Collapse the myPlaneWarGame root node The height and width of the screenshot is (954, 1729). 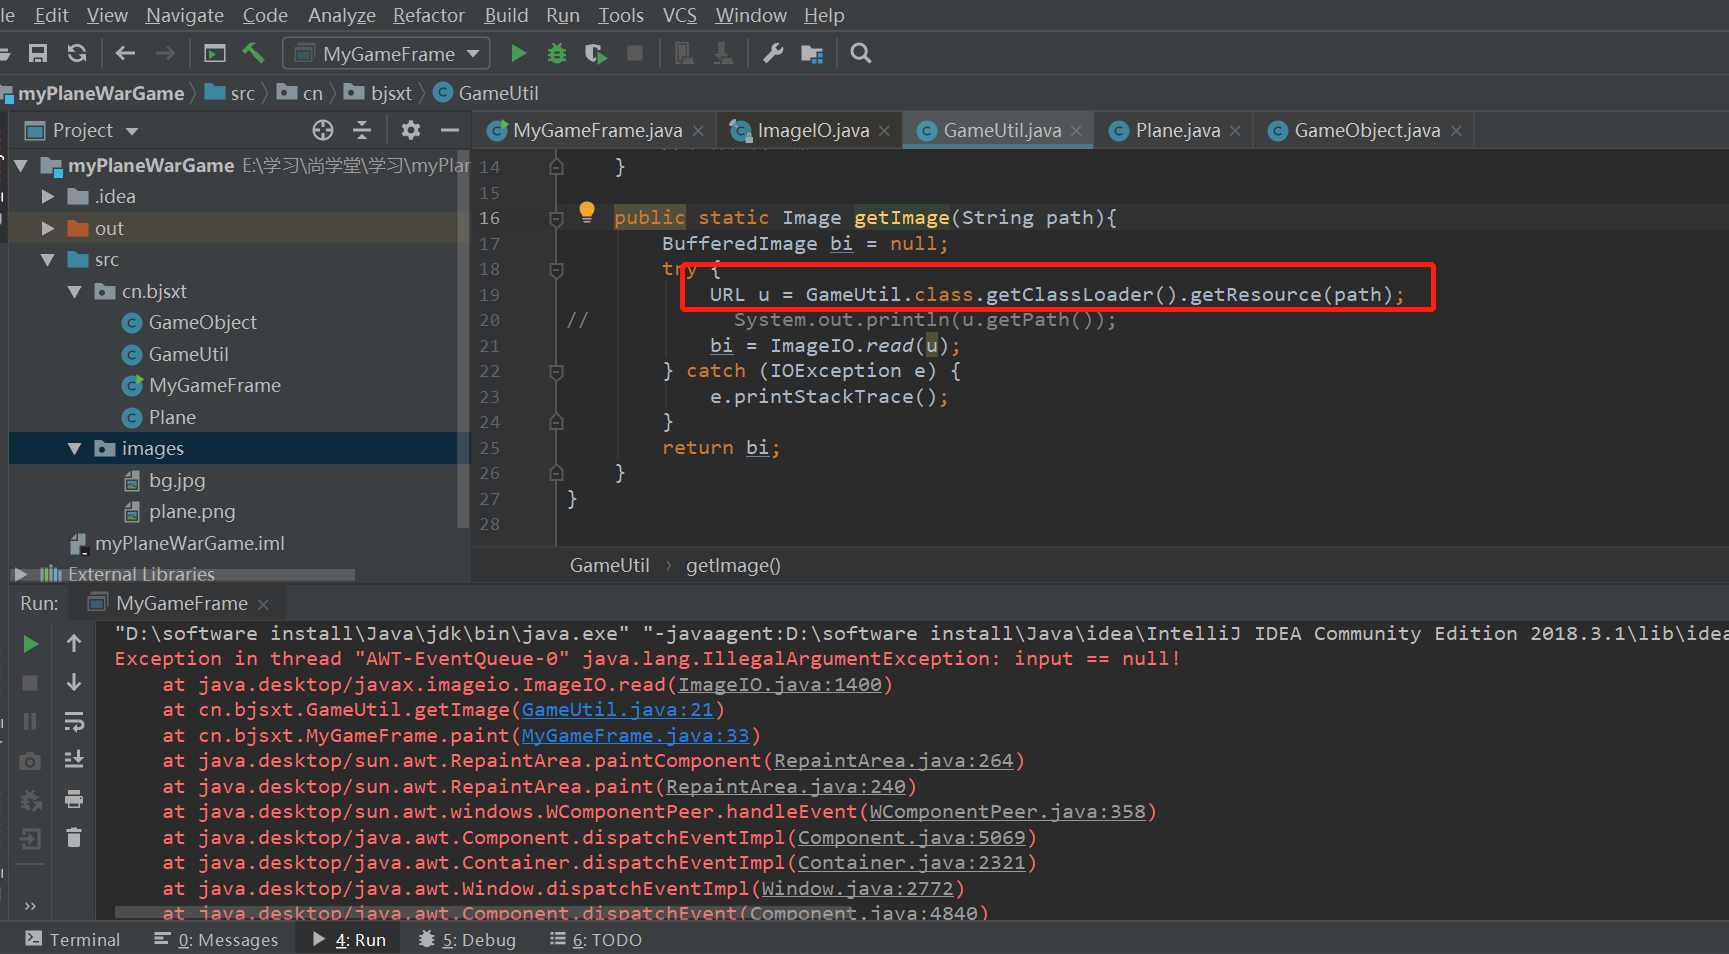click(21, 165)
